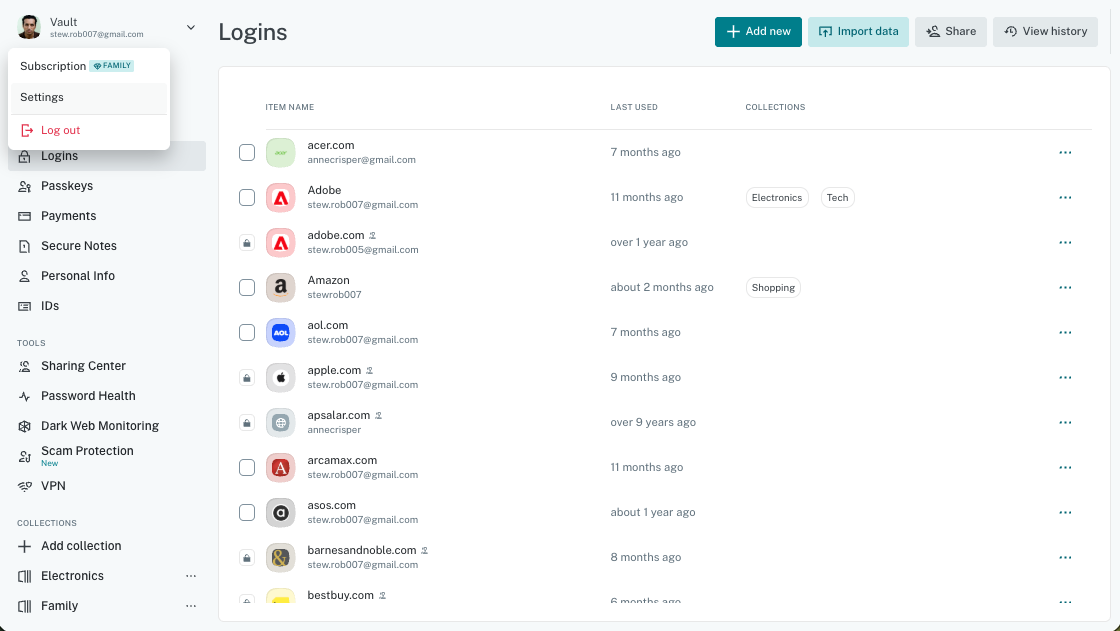Collapse the Vault account dropdown chevron
Image resolution: width=1120 pixels, height=631 pixels.
(x=191, y=27)
